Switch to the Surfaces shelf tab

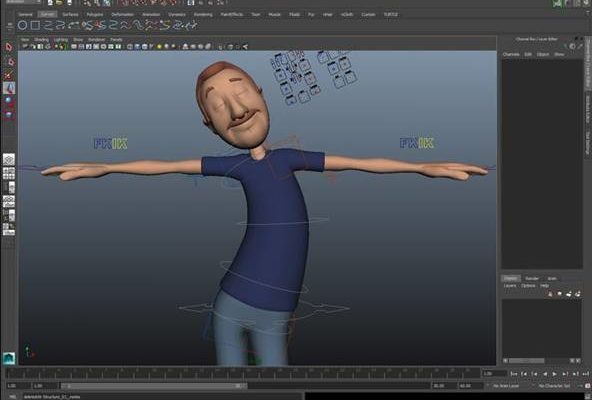point(70,14)
